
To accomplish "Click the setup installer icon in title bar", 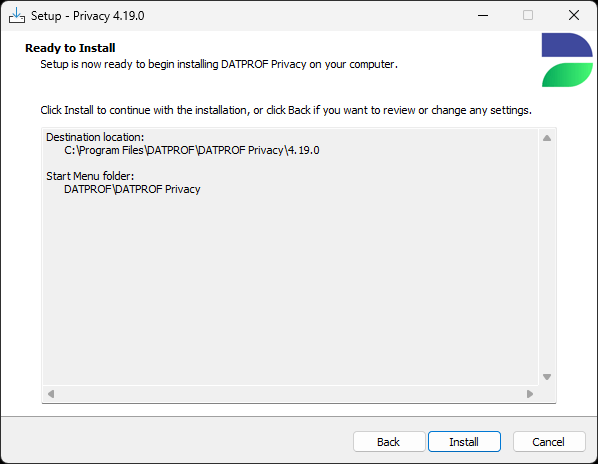I will coord(17,16).
